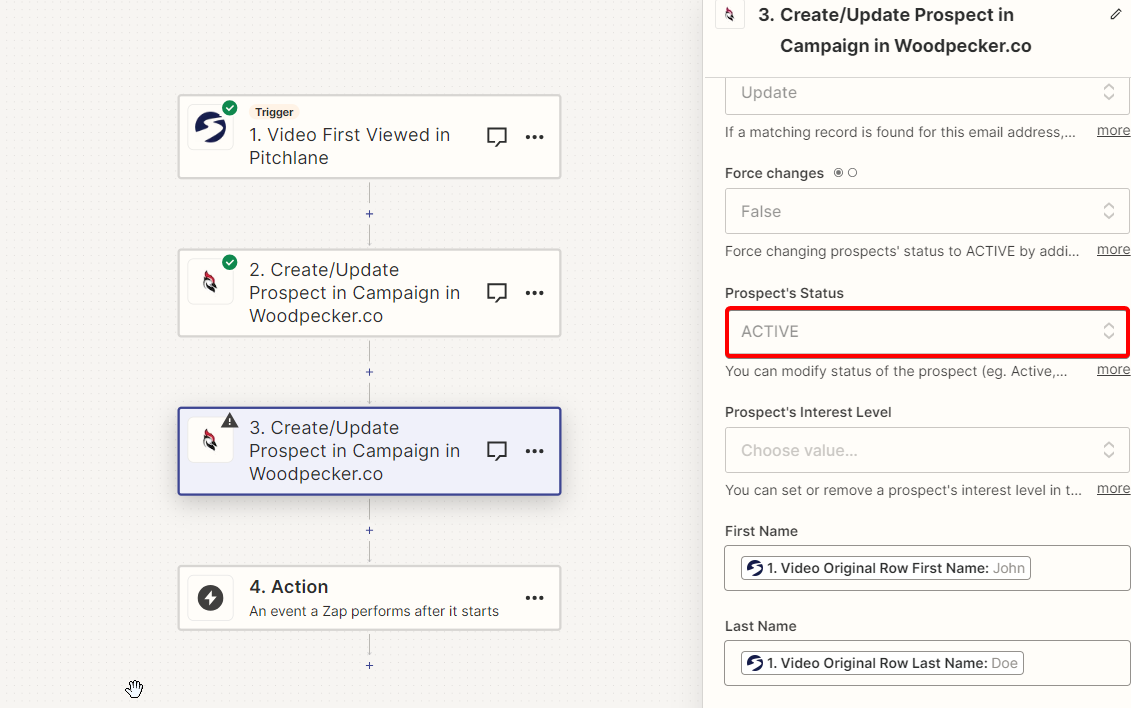1131x708 pixels.
Task: Click the Trigger label badge
Action: click(x=274, y=112)
